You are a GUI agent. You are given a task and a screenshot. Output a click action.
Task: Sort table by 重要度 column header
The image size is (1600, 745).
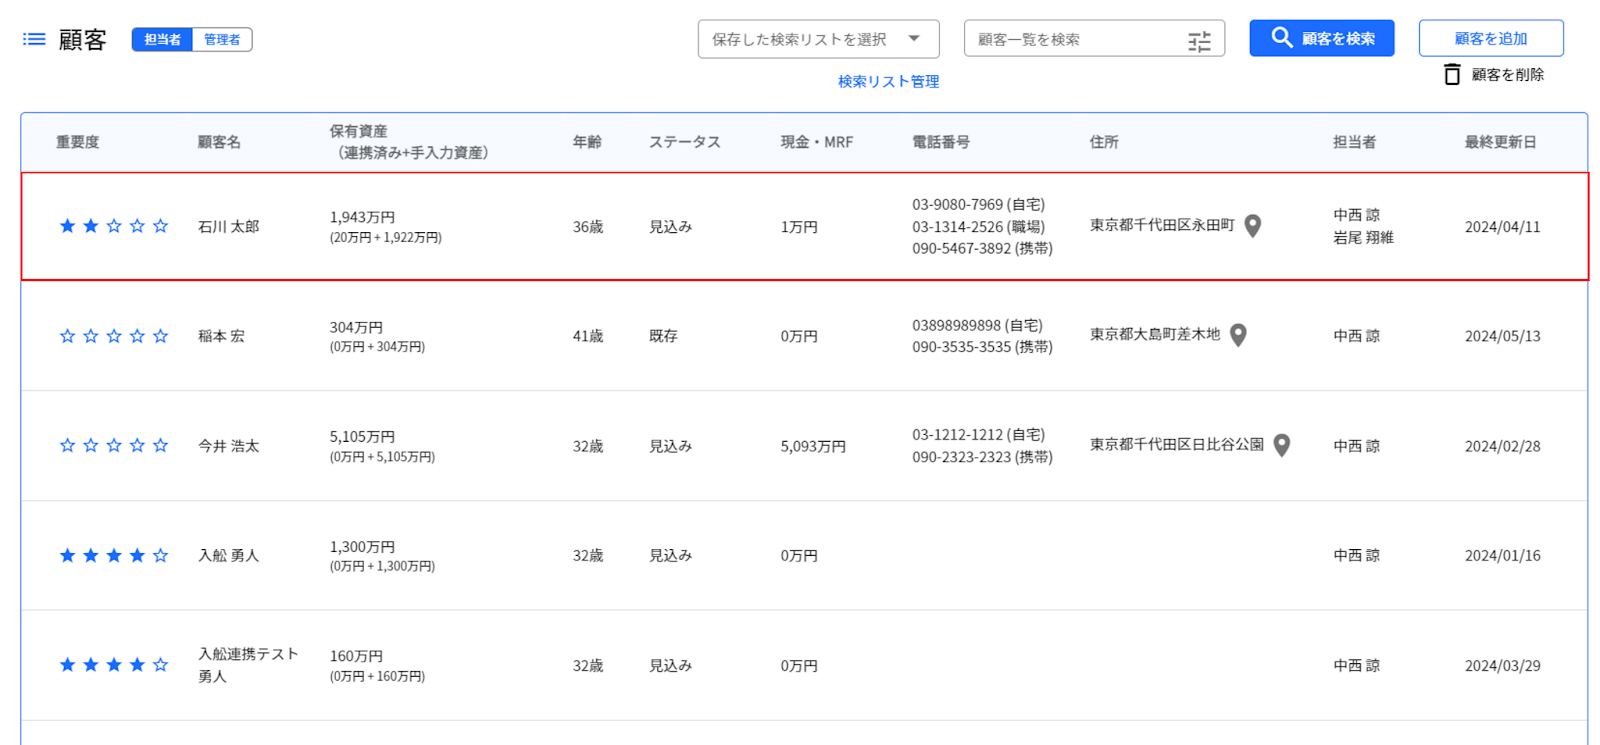tap(78, 142)
